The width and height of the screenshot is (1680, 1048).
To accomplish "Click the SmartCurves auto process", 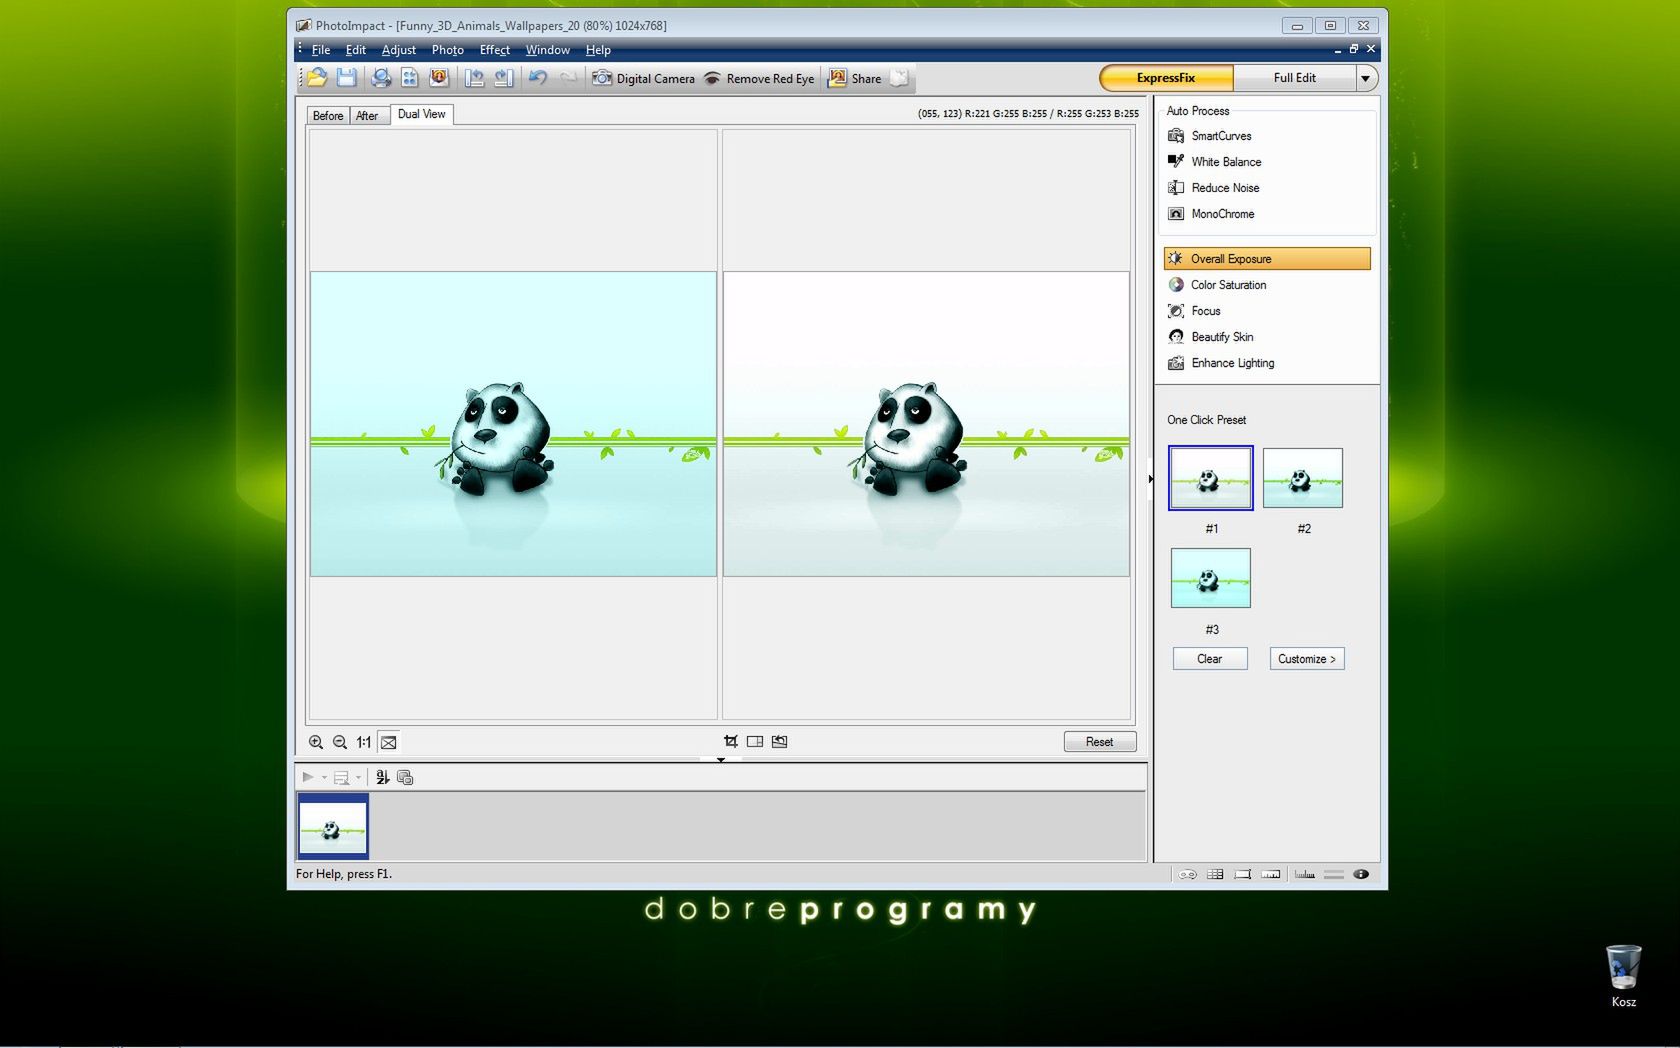I will pos(1210,136).
